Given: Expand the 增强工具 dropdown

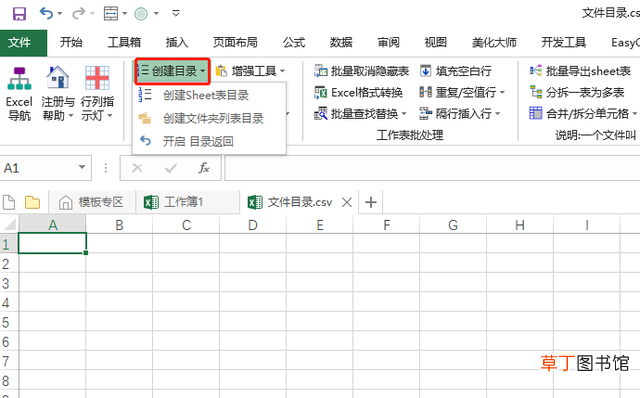Looking at the screenshot, I should tap(250, 71).
